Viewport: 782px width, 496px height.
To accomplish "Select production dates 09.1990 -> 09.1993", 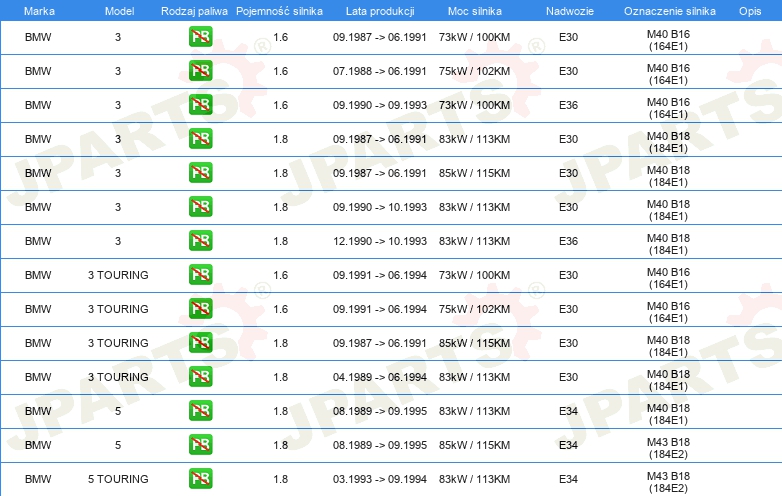I will click(x=380, y=105).
